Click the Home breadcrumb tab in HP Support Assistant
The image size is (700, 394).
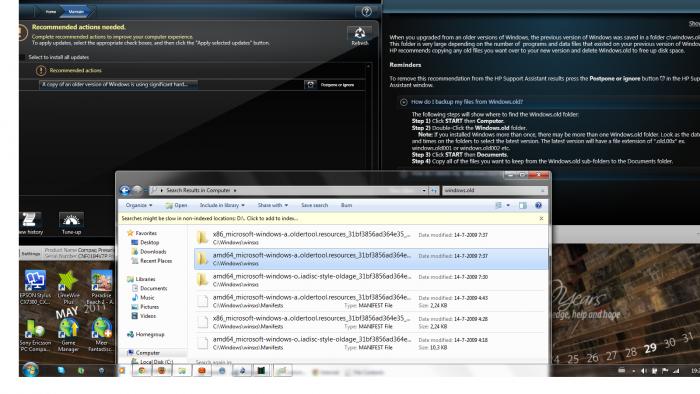click(51, 12)
